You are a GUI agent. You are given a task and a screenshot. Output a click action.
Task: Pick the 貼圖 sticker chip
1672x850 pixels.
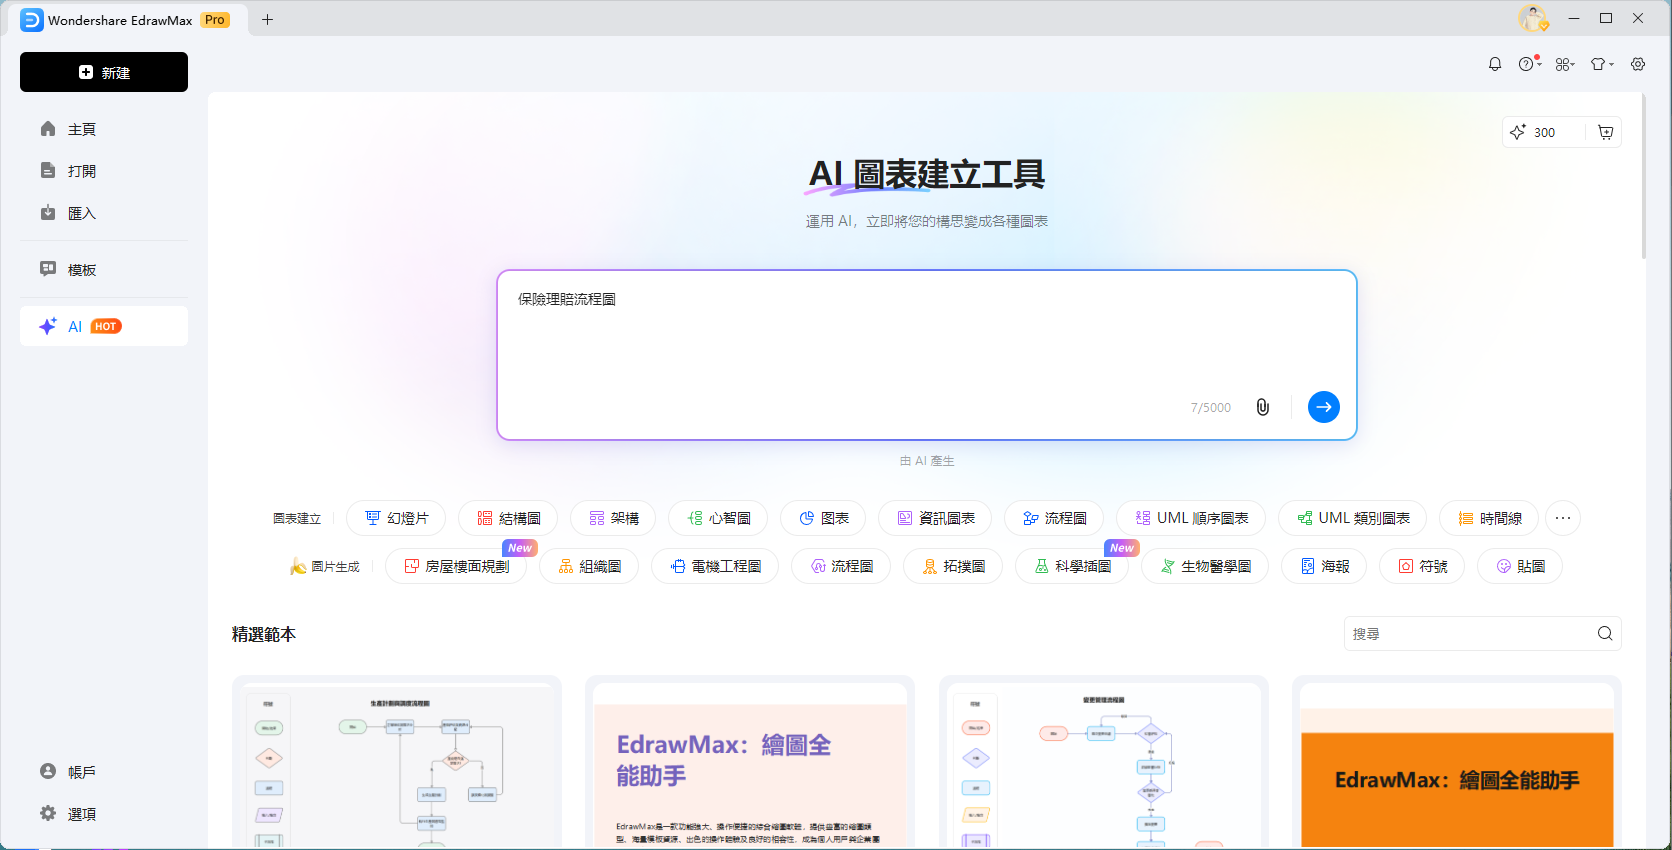[1520, 566]
